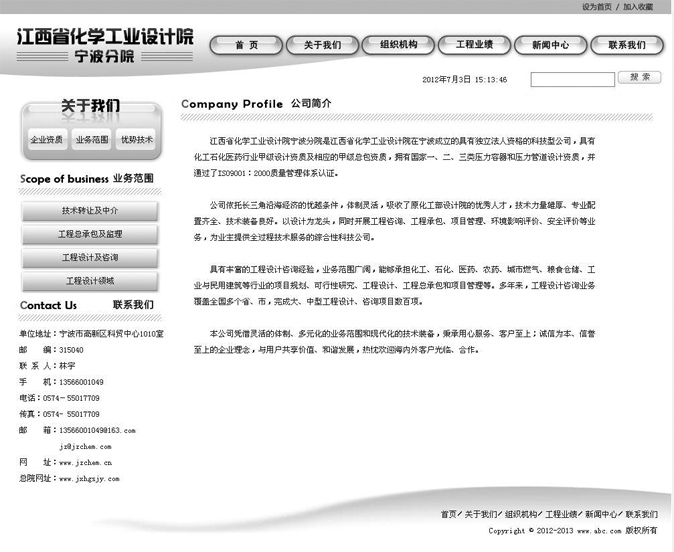
Task: Click the 加入收藏 link at top
Action: (x=638, y=7)
